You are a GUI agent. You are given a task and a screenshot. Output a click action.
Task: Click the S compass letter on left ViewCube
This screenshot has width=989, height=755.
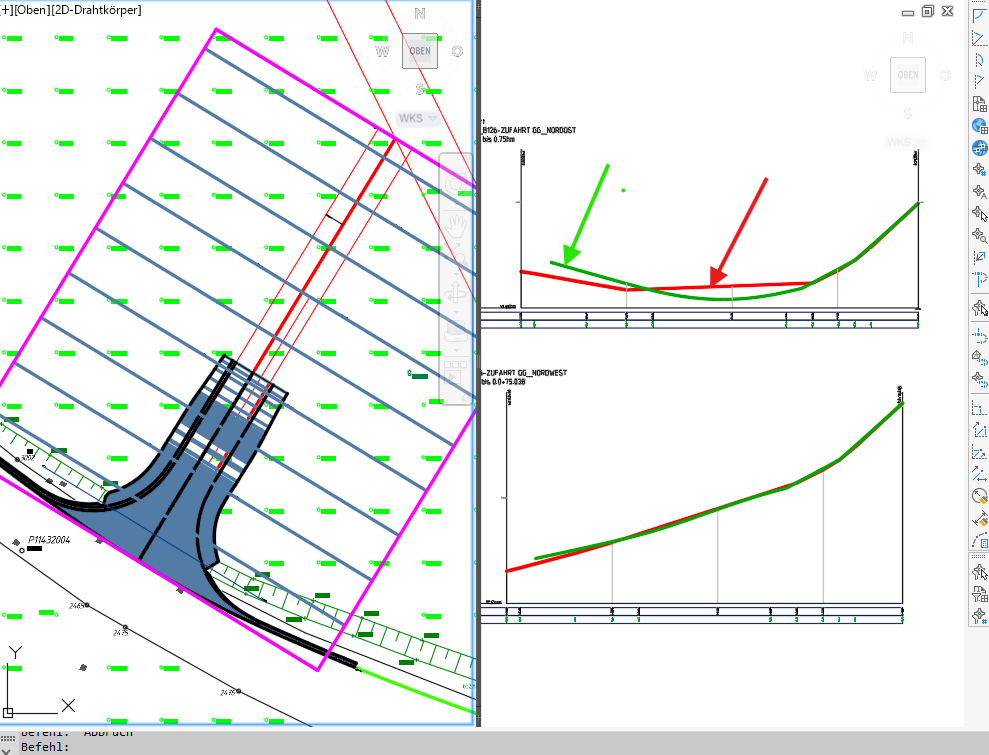click(x=420, y=89)
